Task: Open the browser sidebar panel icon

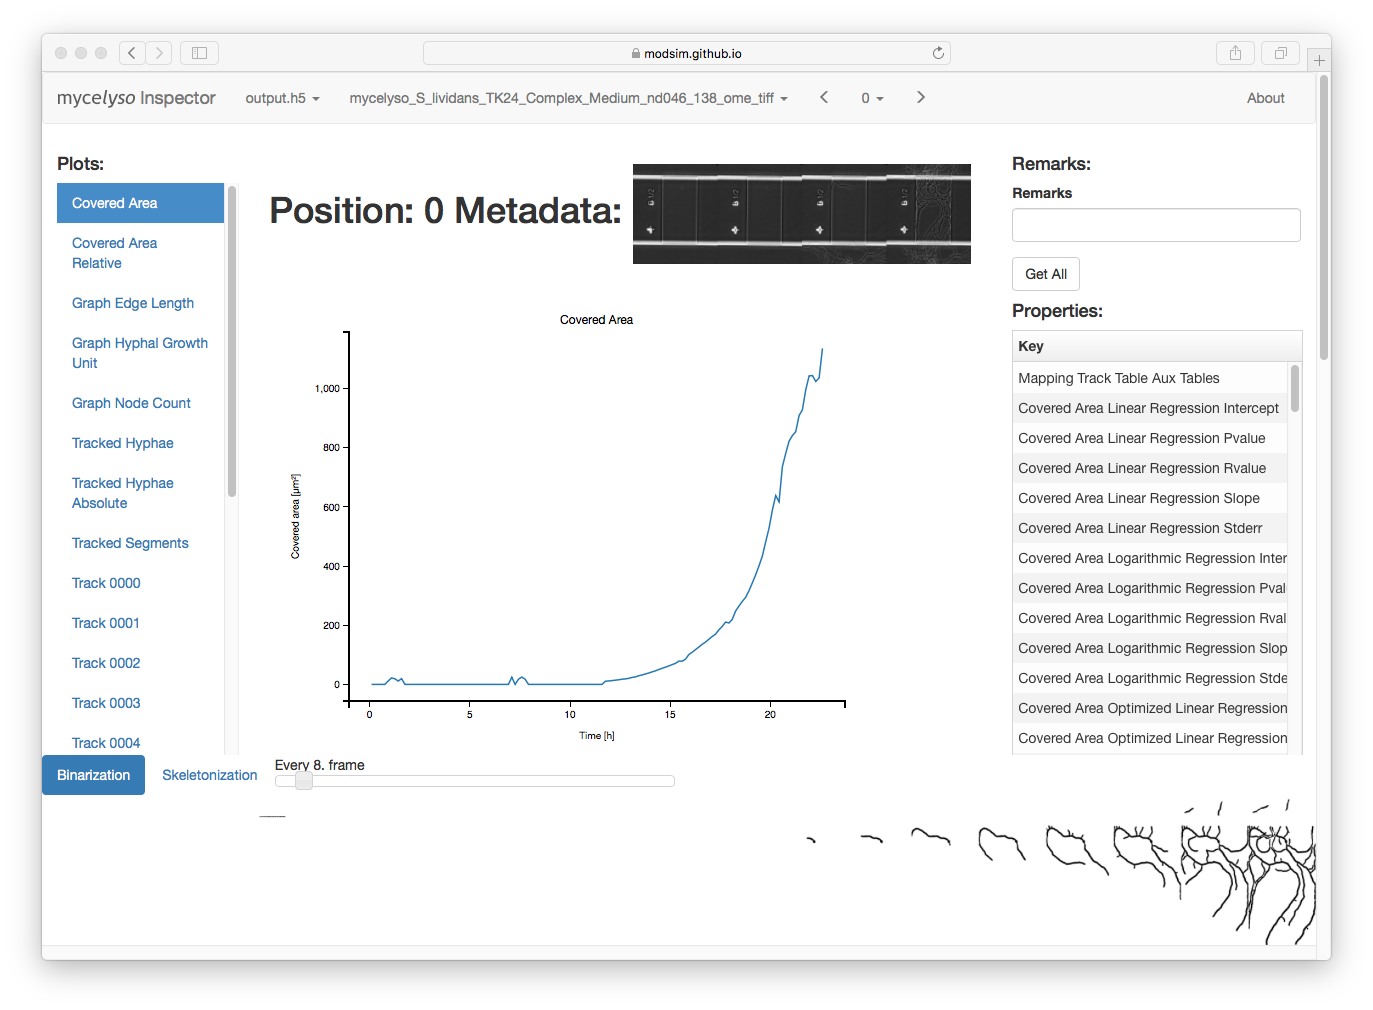Action: pos(199,52)
